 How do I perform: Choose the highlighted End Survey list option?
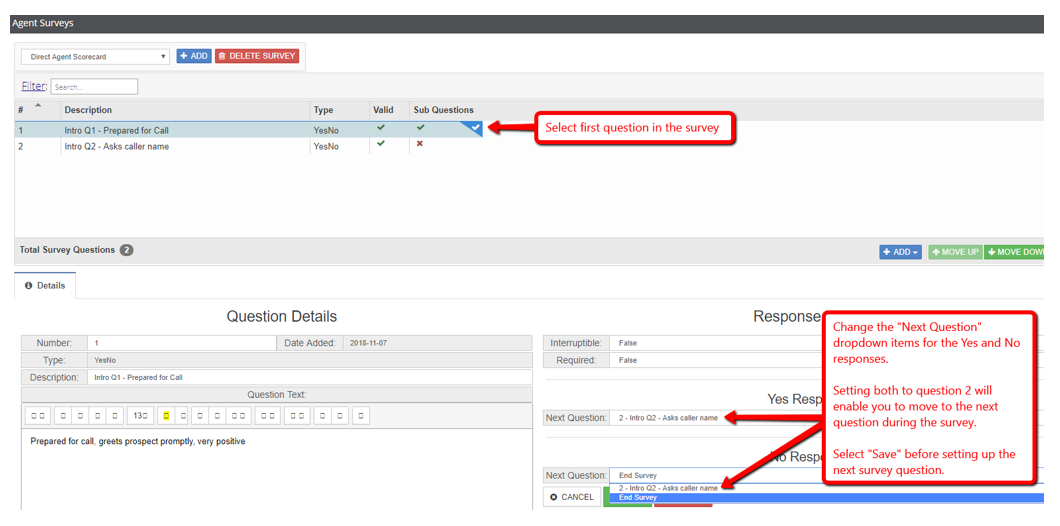(x=826, y=498)
